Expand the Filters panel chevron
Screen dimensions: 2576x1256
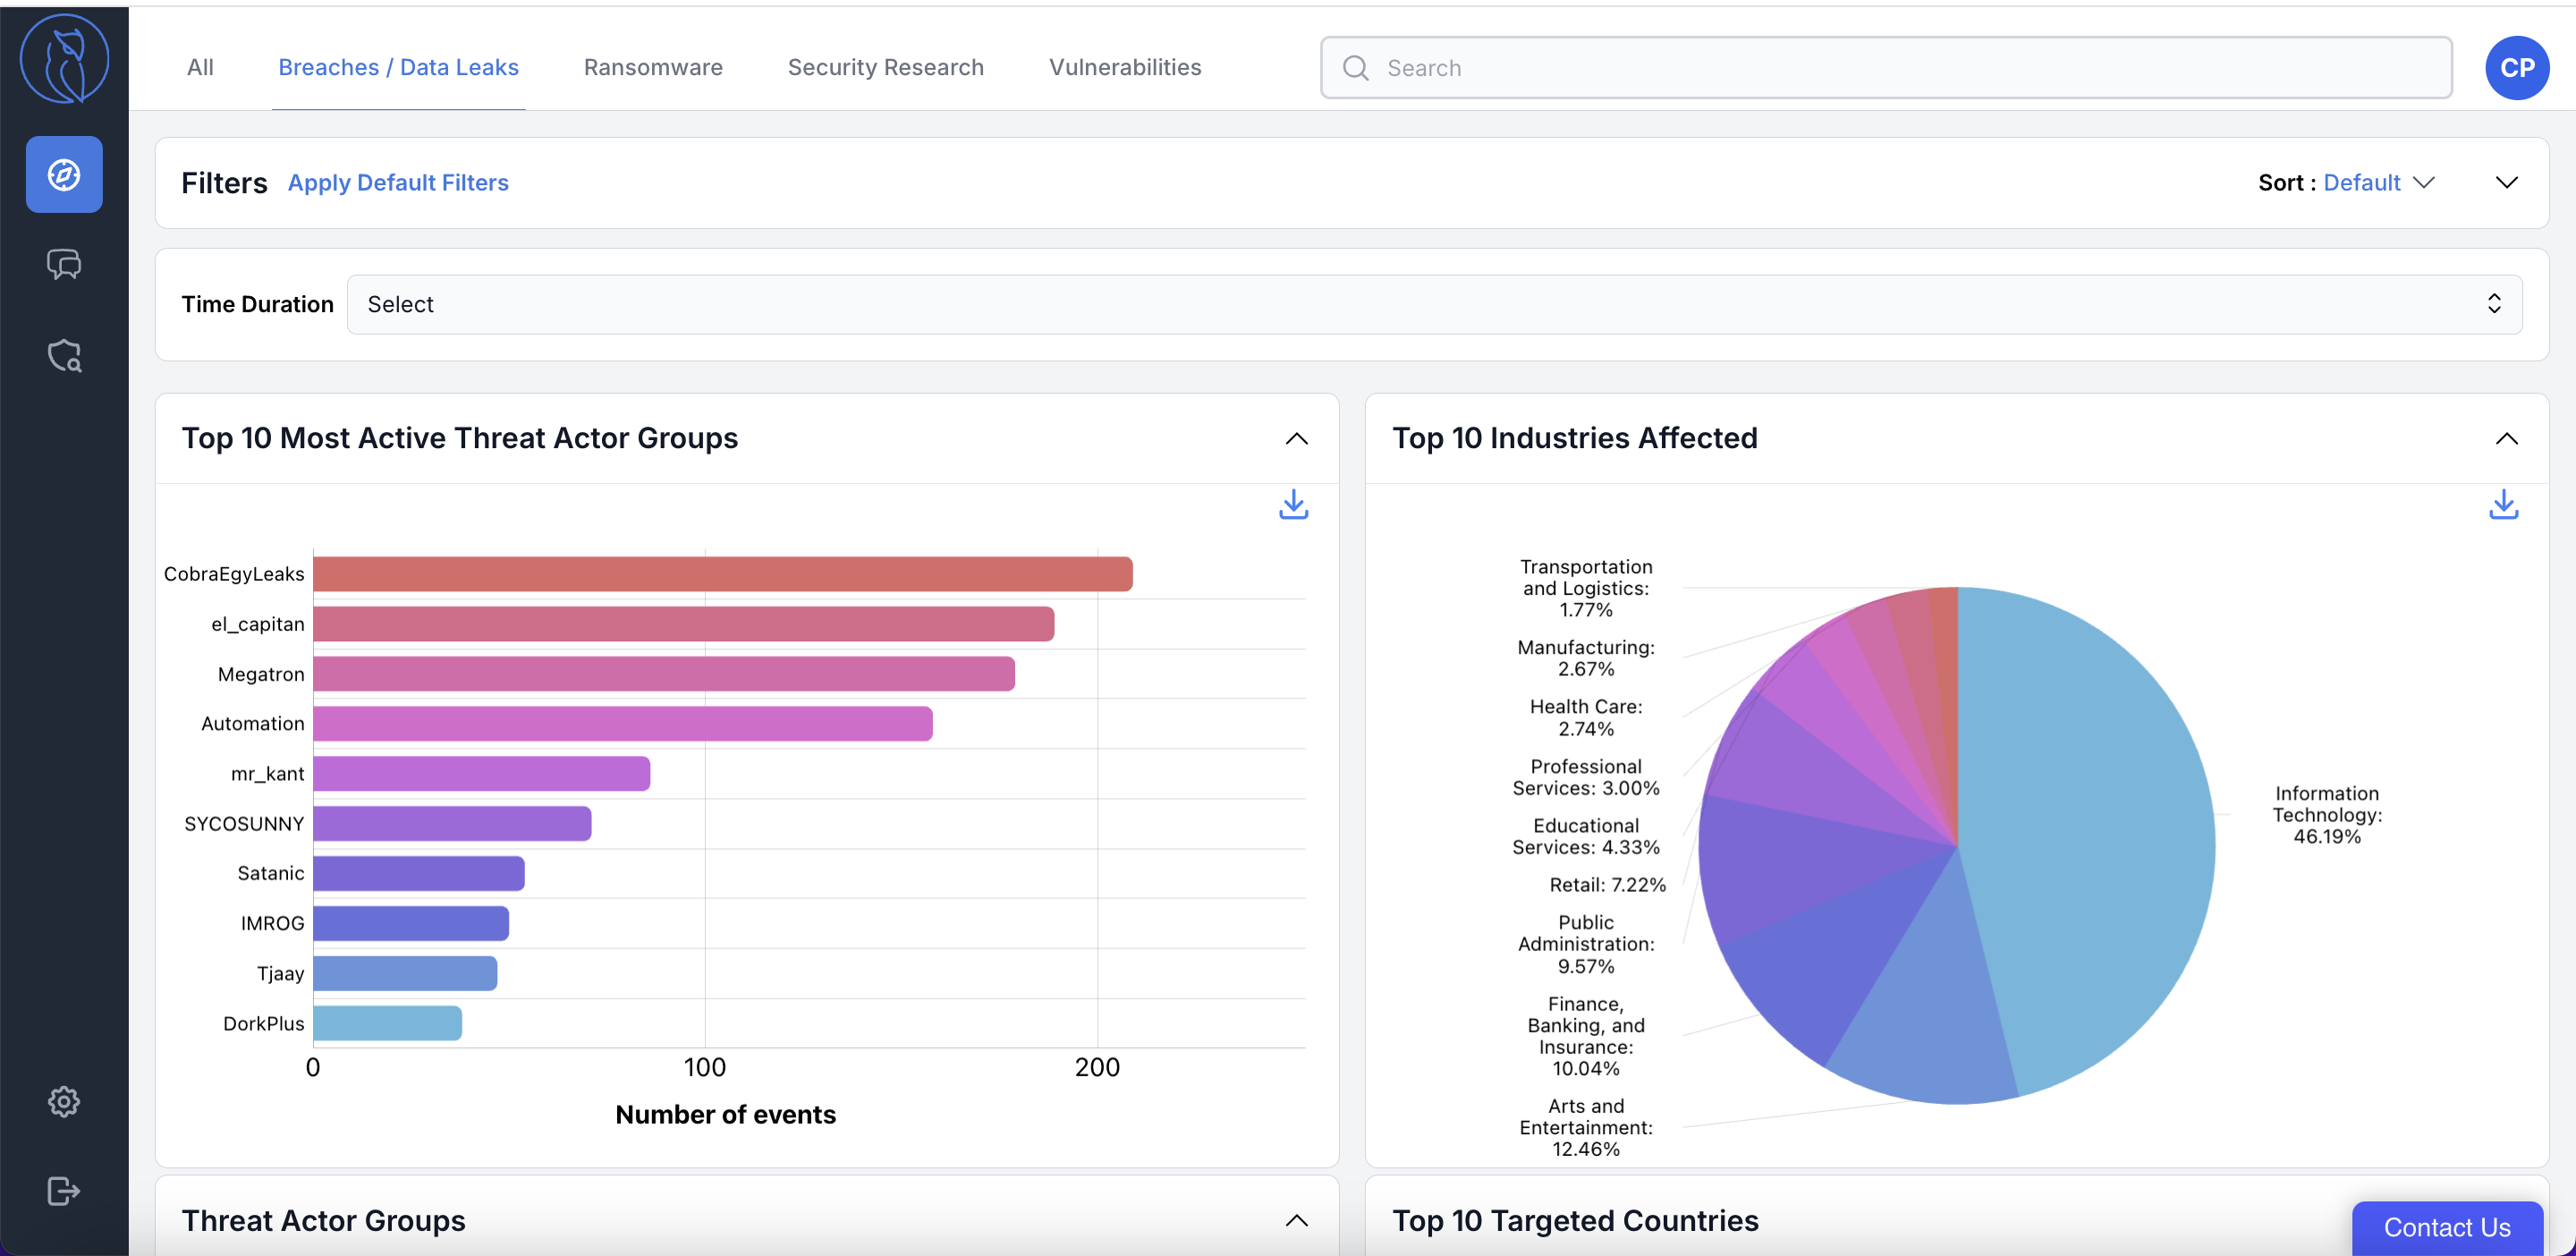coord(2506,182)
